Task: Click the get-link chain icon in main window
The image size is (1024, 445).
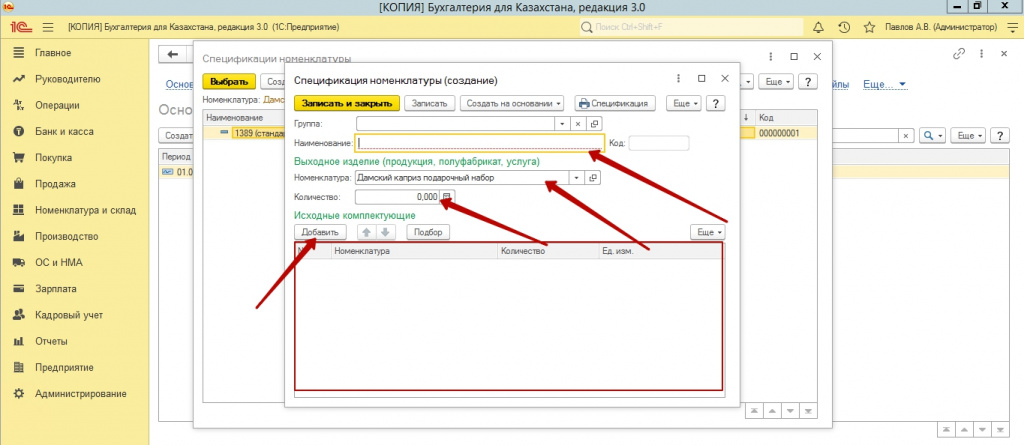Action: (959, 54)
